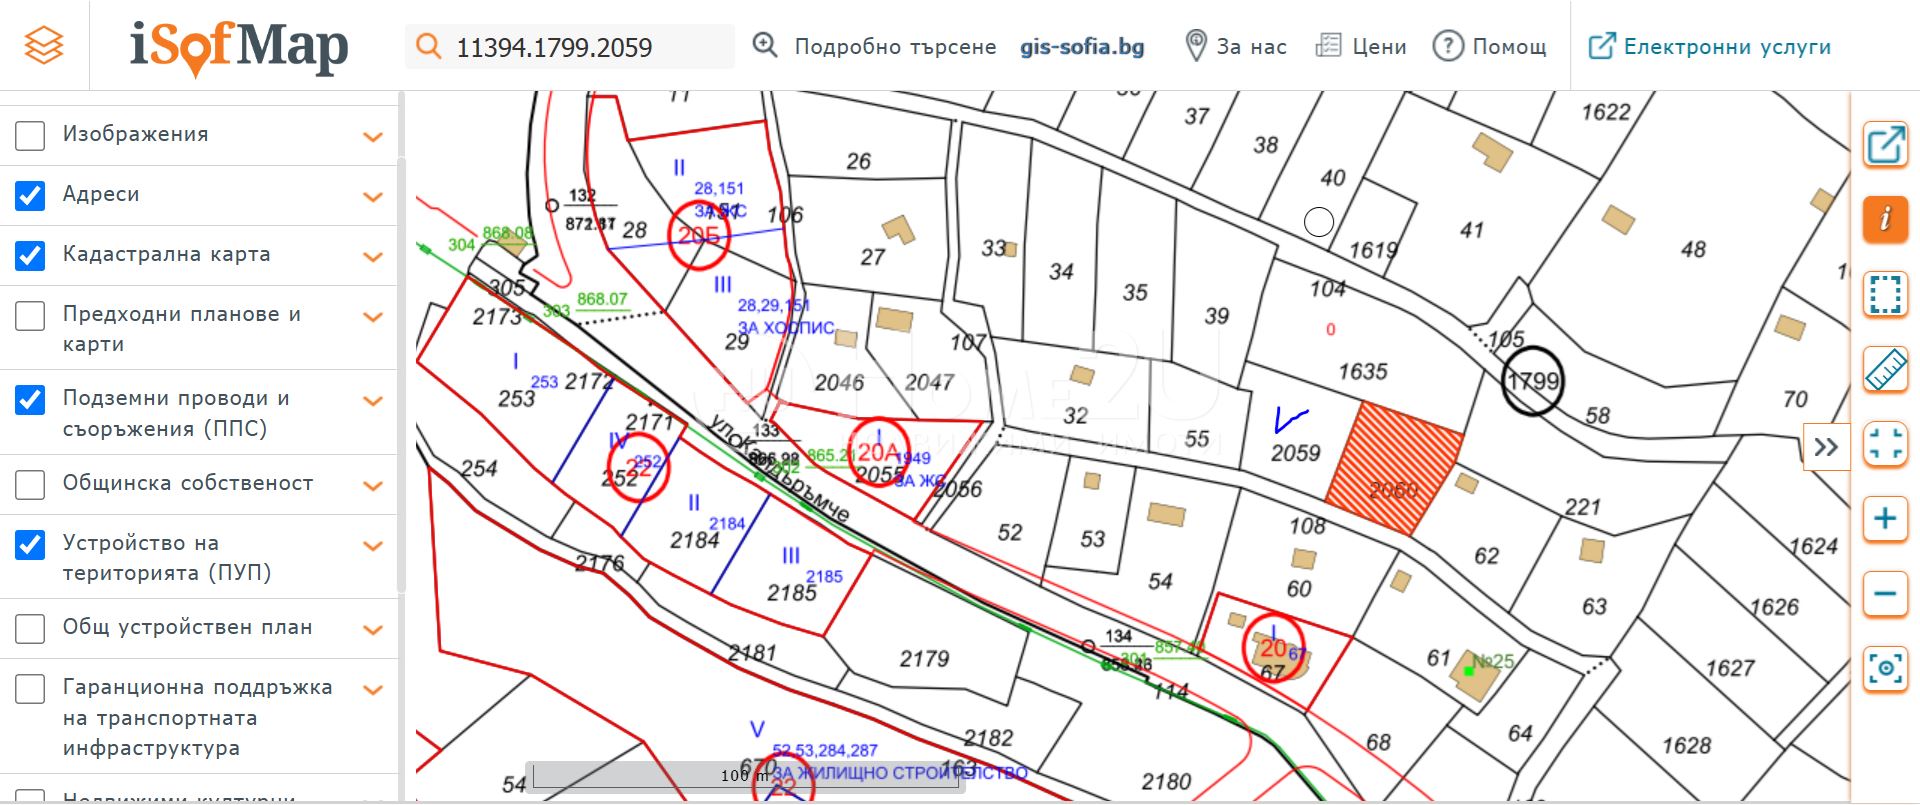Toggle the Общинска собственост checkbox

click(30, 484)
